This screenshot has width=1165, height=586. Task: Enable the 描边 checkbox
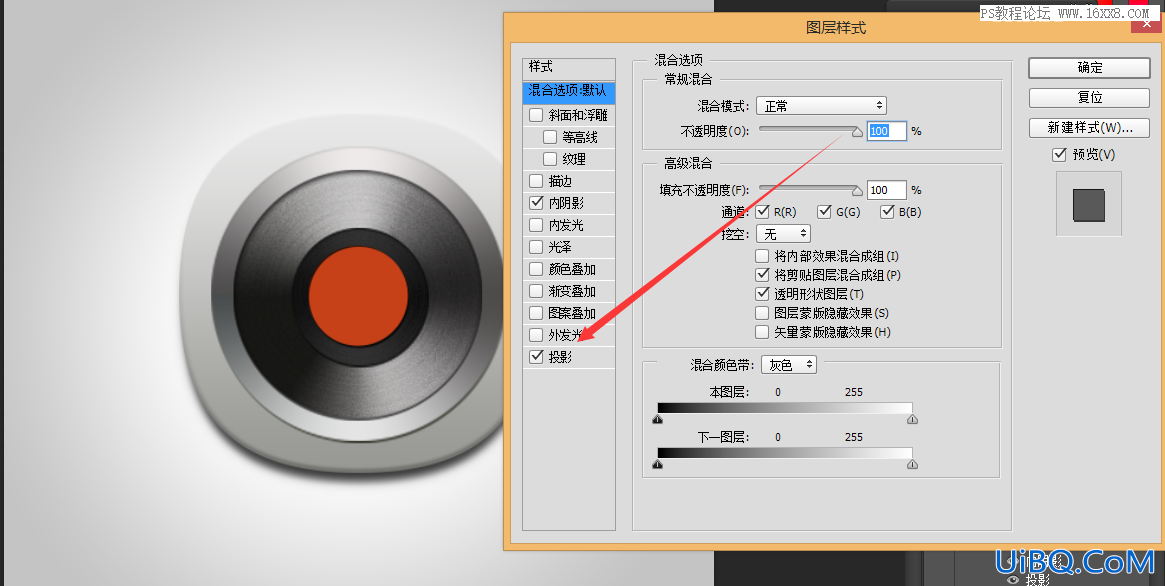[536, 180]
